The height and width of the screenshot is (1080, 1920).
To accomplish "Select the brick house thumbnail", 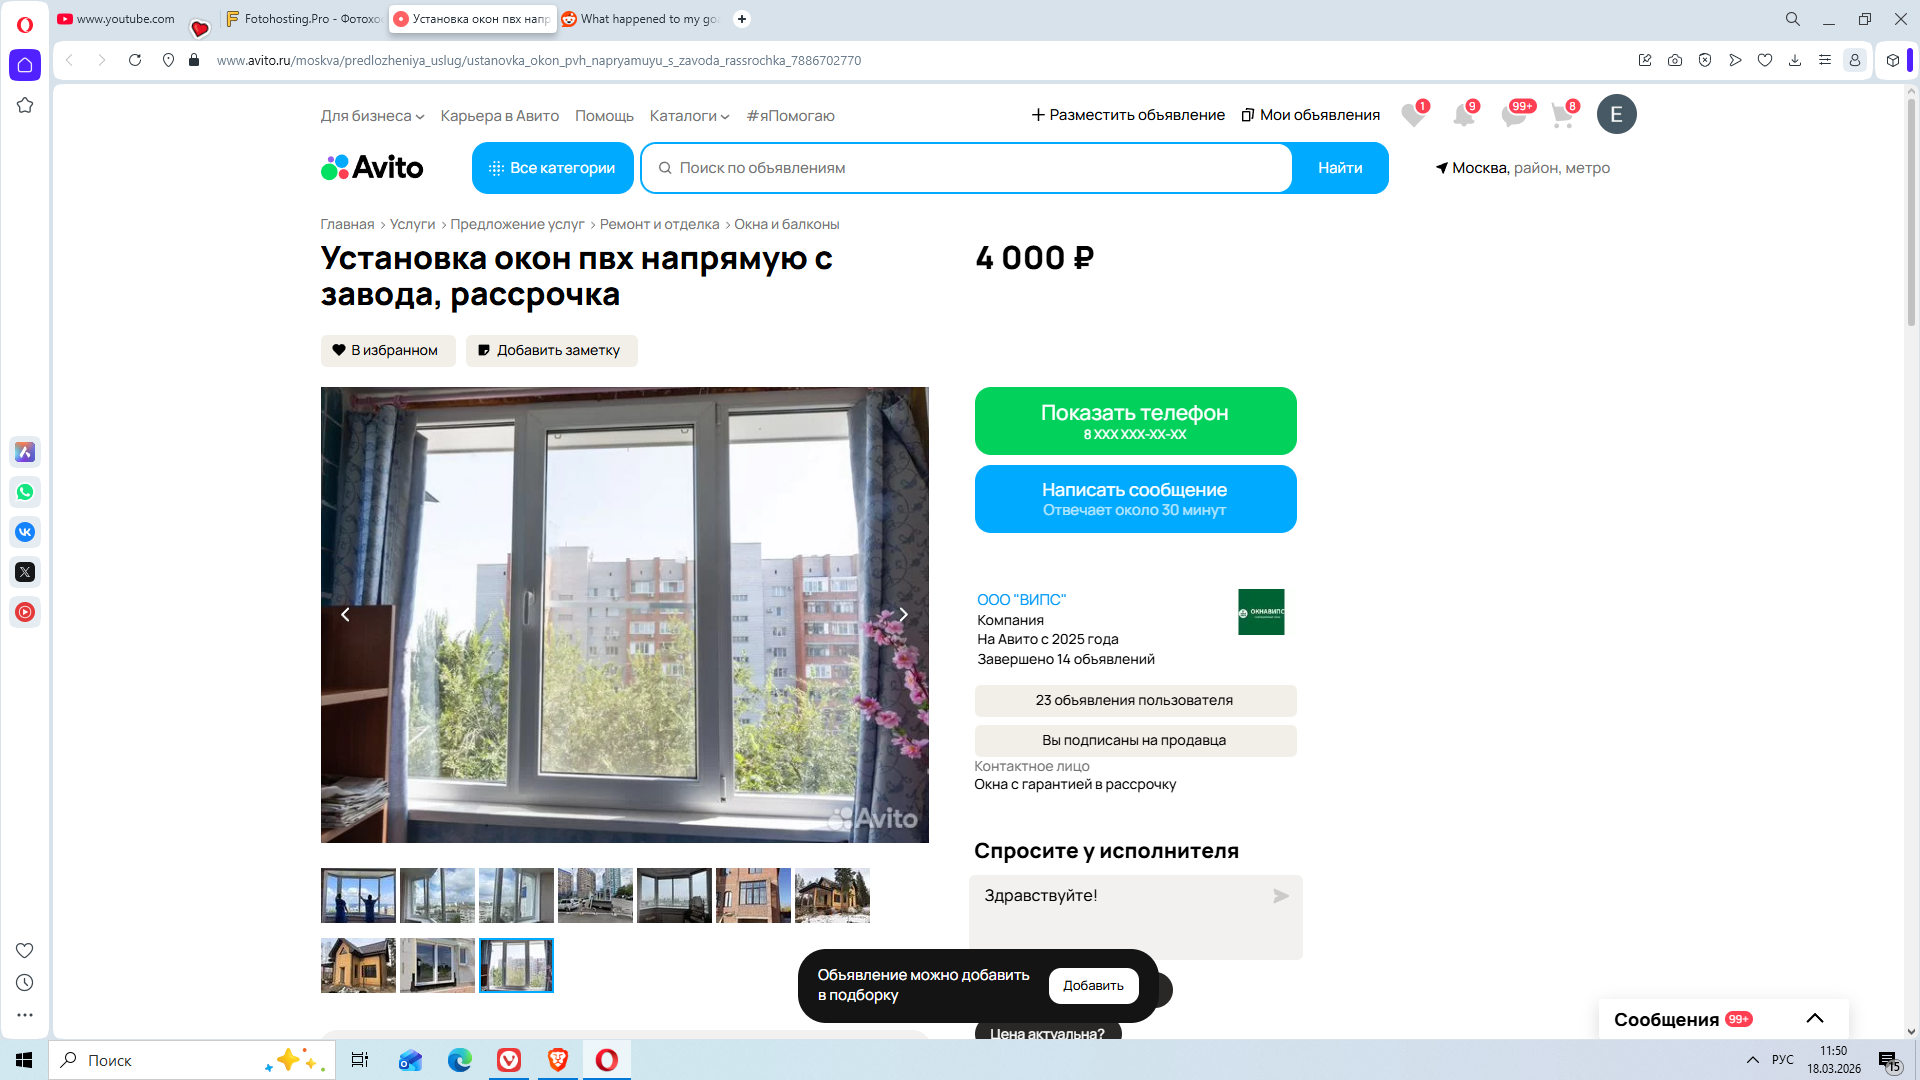I will 753,895.
